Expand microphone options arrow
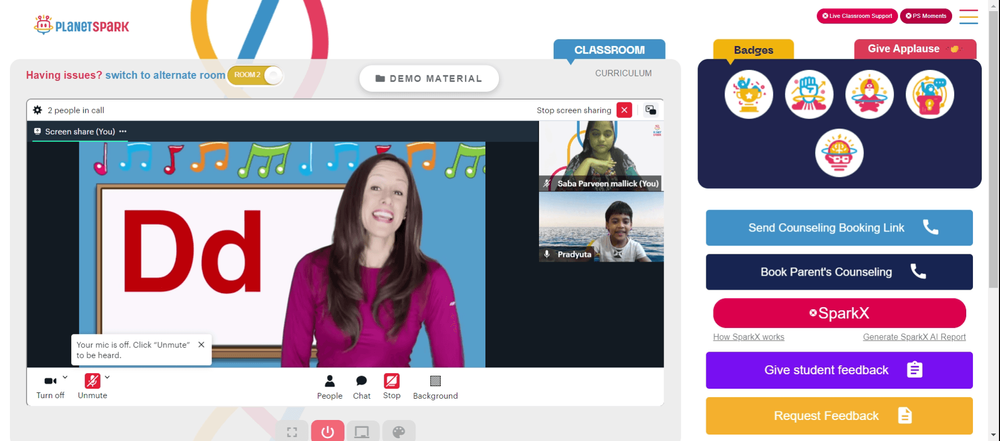The width and height of the screenshot is (1000, 441). click(x=107, y=377)
